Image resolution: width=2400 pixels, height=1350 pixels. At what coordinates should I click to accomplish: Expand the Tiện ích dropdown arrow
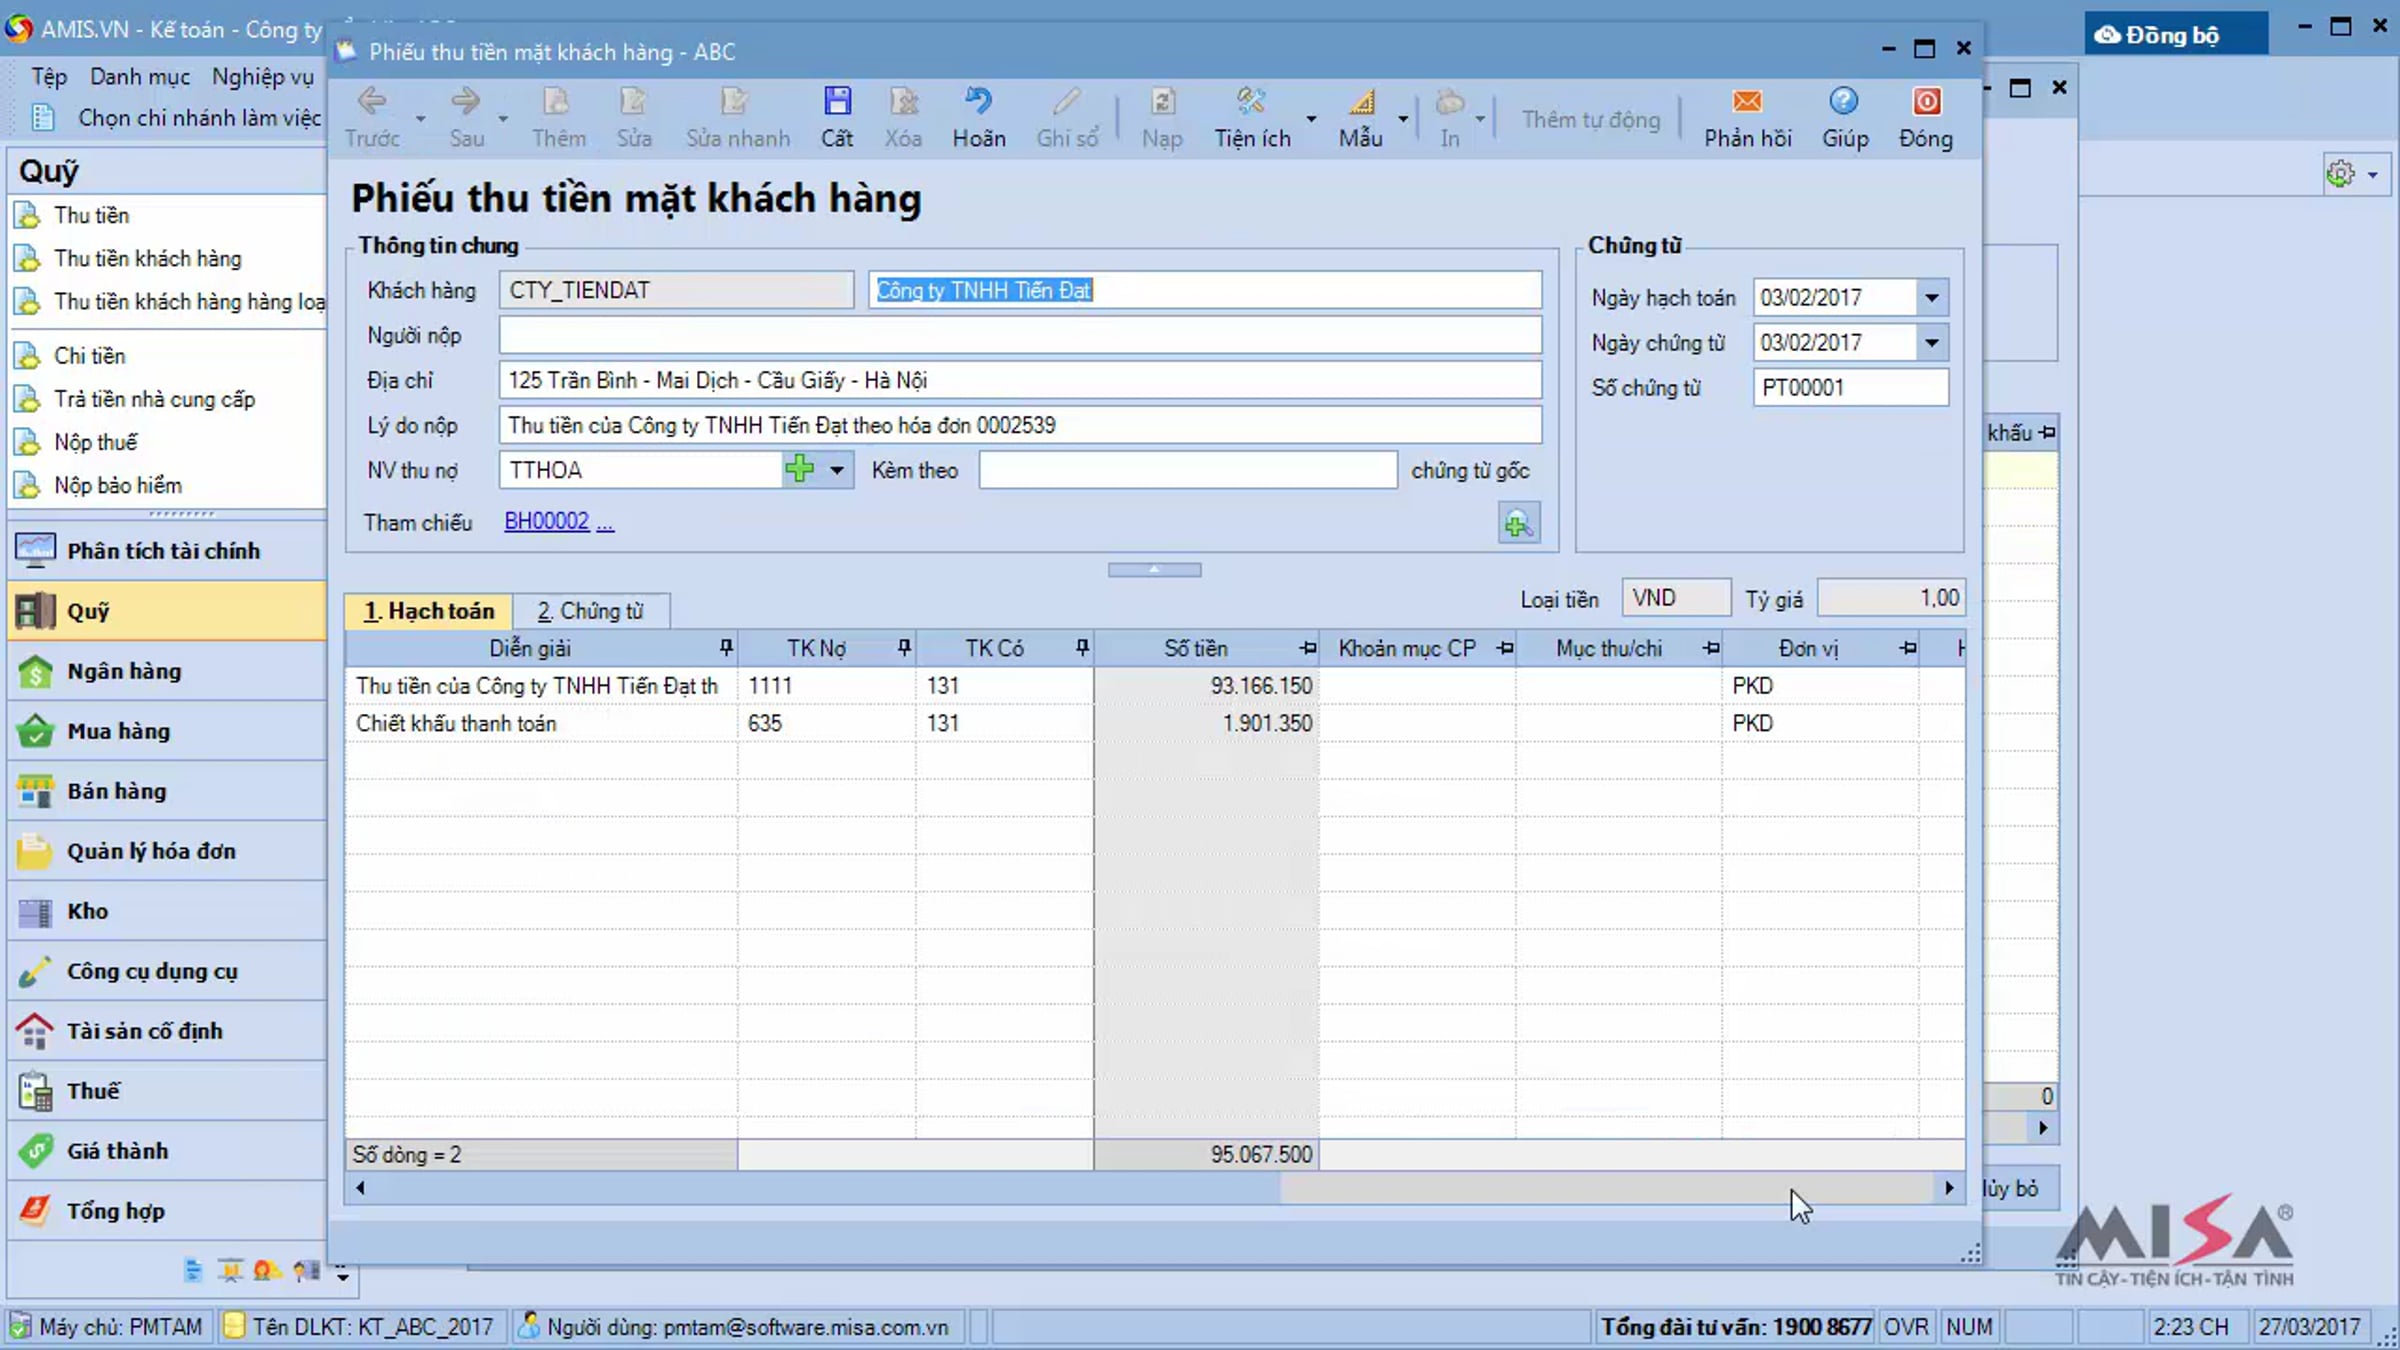tap(1311, 119)
